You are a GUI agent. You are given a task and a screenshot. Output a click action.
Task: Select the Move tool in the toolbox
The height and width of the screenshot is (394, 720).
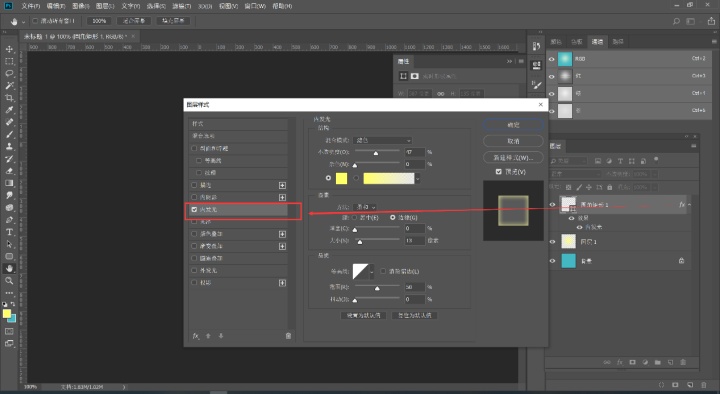click(x=9, y=49)
